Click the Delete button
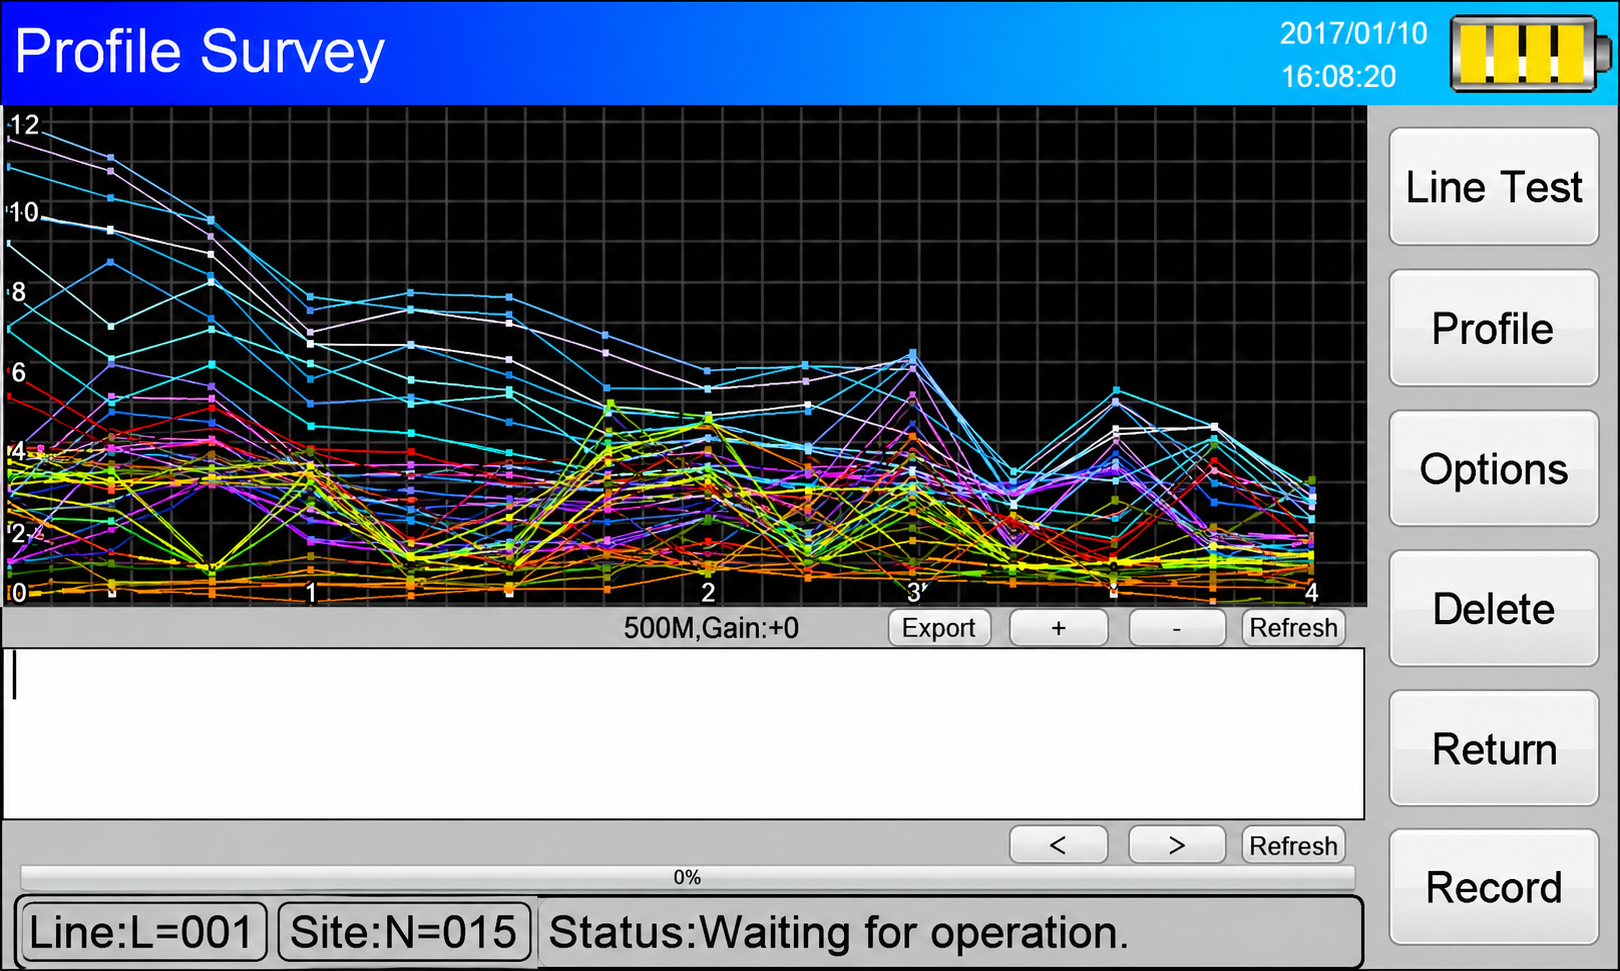 click(x=1494, y=608)
